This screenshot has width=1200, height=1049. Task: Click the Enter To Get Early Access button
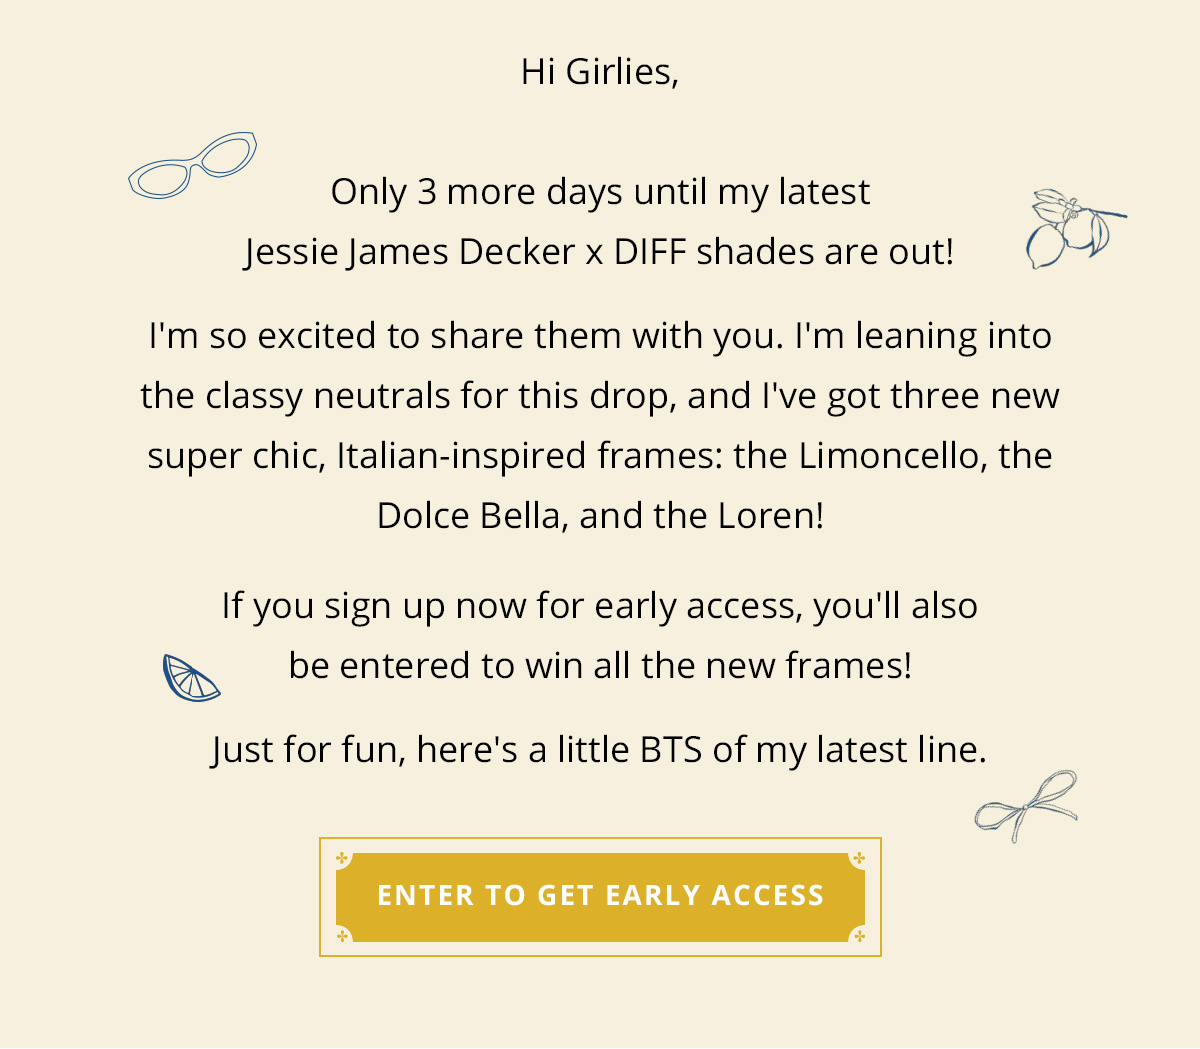tap(600, 897)
